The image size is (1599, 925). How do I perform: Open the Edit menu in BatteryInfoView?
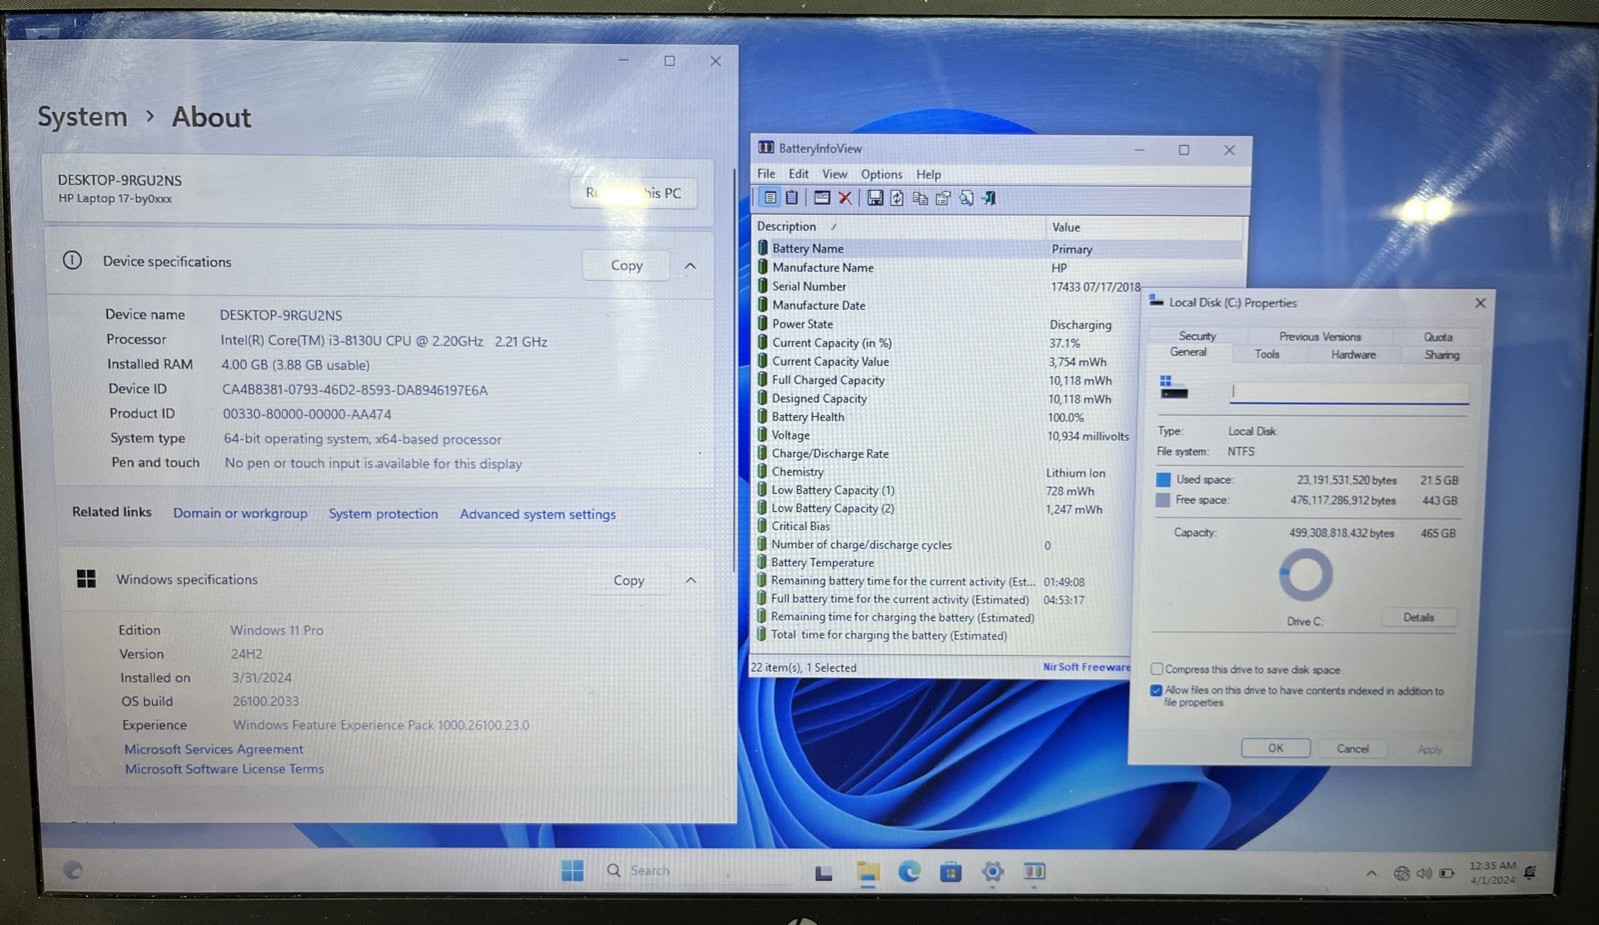798,174
